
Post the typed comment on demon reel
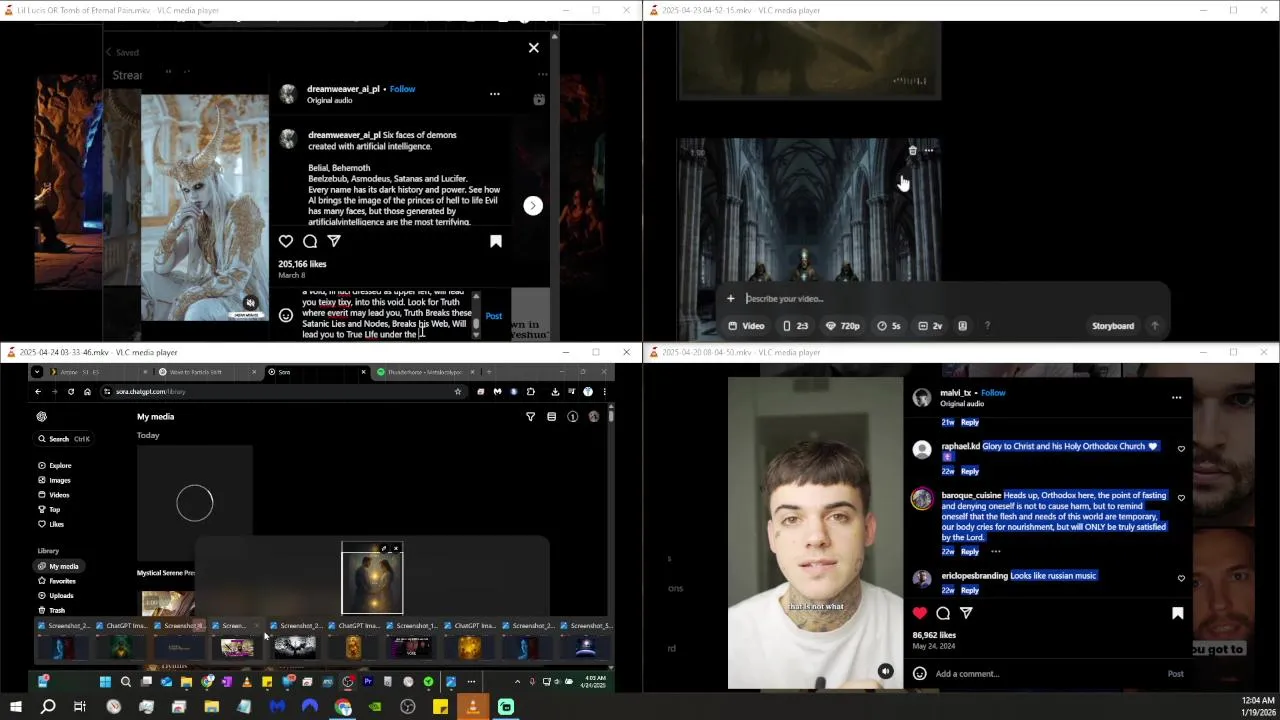pyautogui.click(x=494, y=316)
